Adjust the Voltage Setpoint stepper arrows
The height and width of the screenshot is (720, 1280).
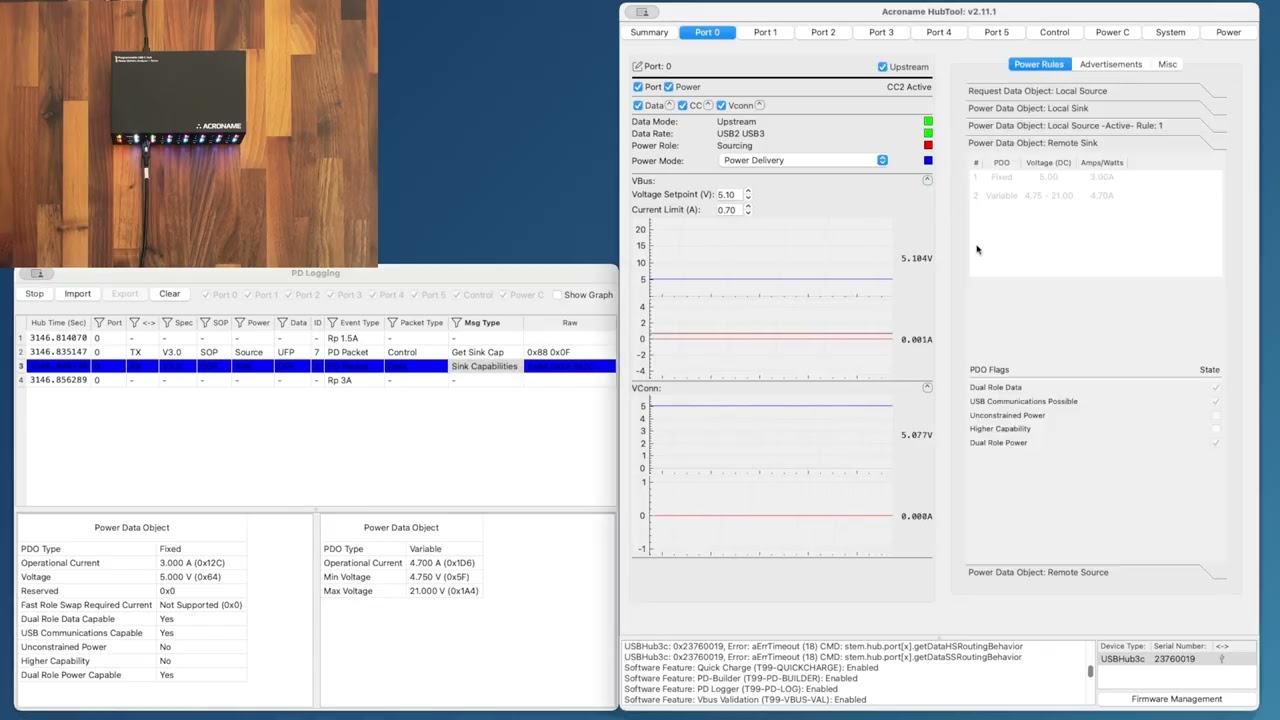point(748,194)
